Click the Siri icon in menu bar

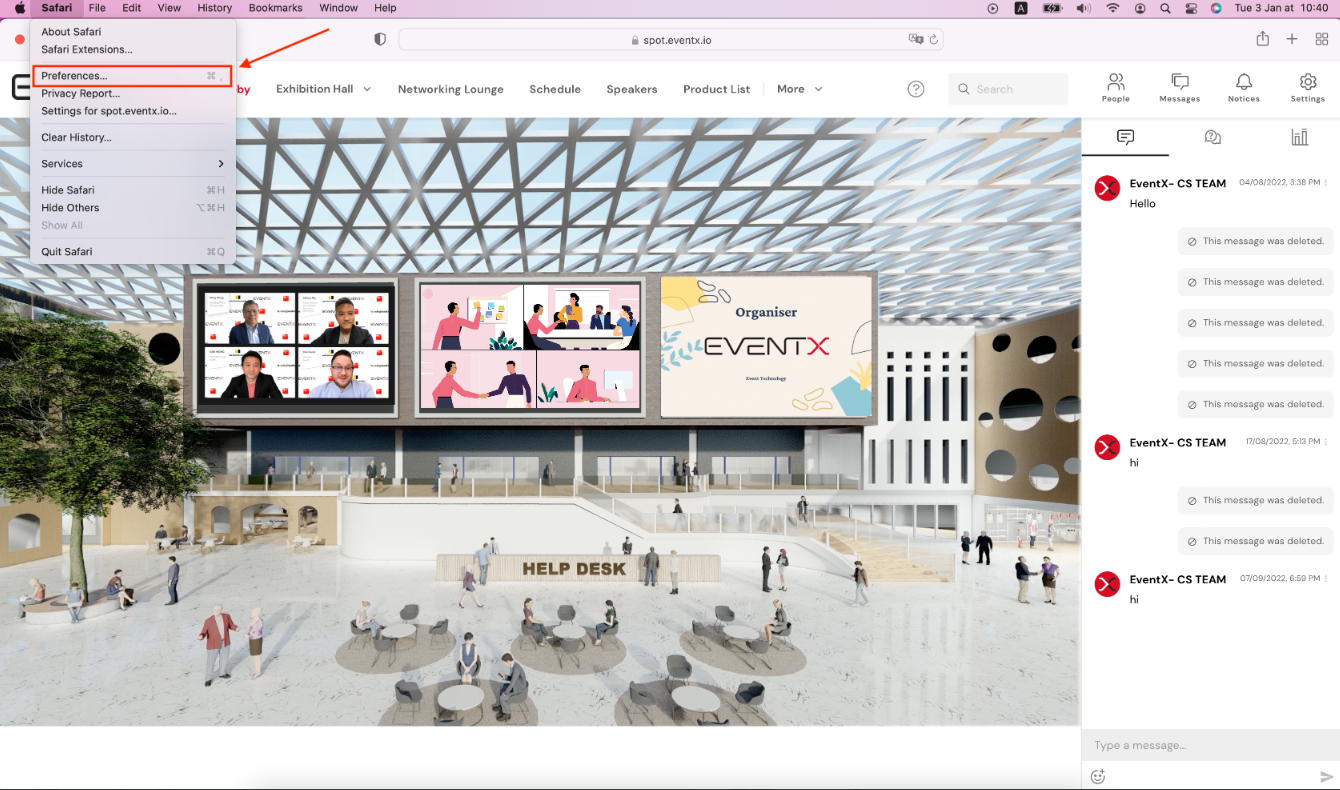(x=1216, y=8)
